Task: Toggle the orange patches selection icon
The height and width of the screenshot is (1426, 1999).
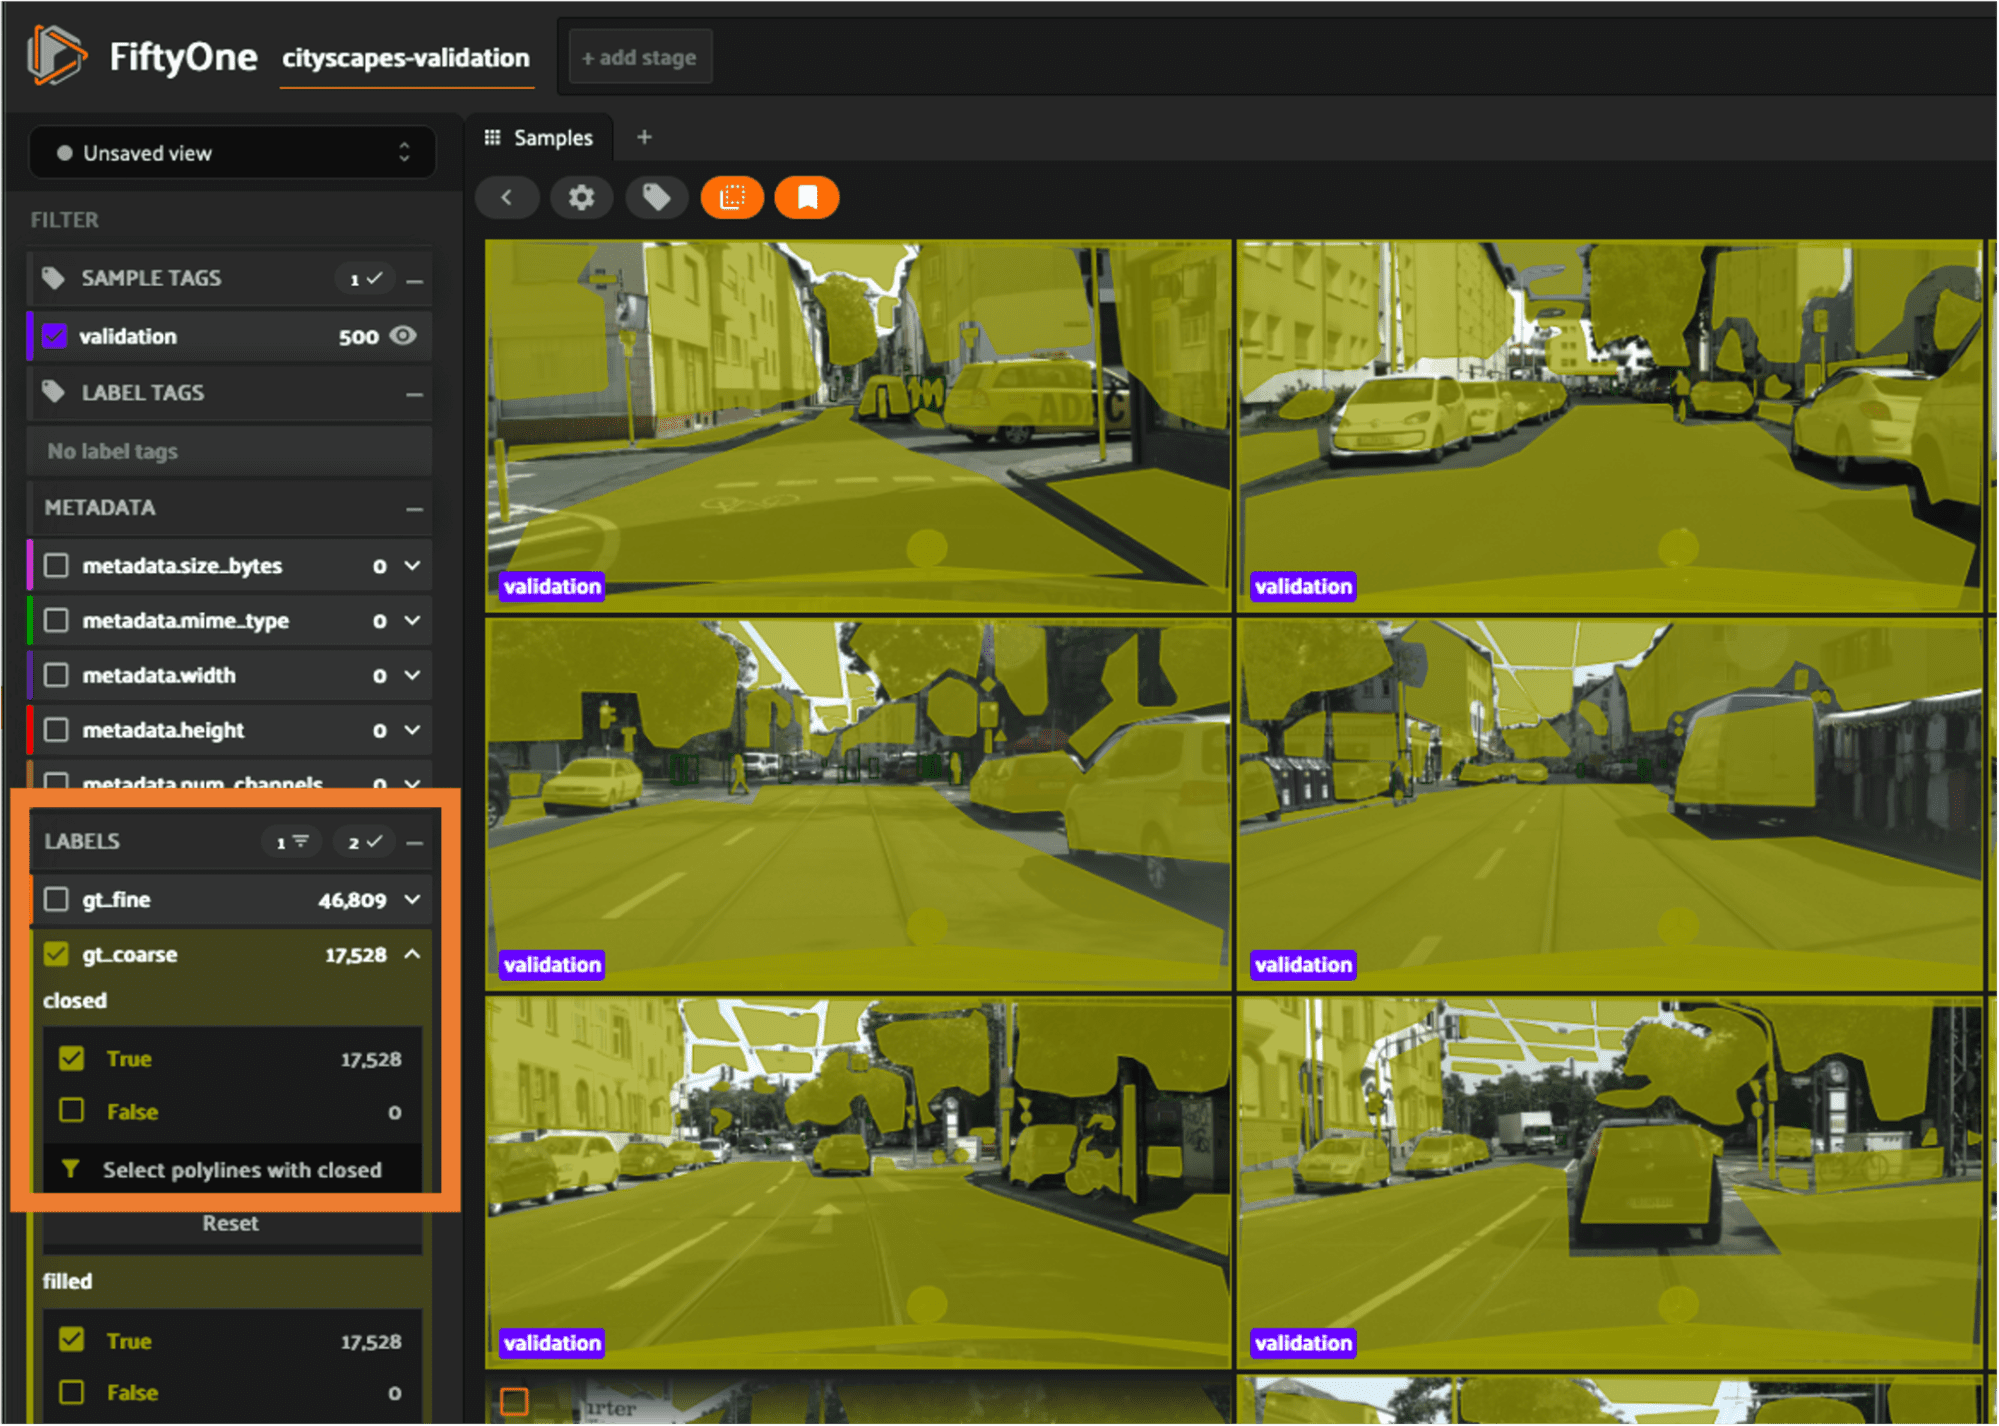Action: [732, 197]
